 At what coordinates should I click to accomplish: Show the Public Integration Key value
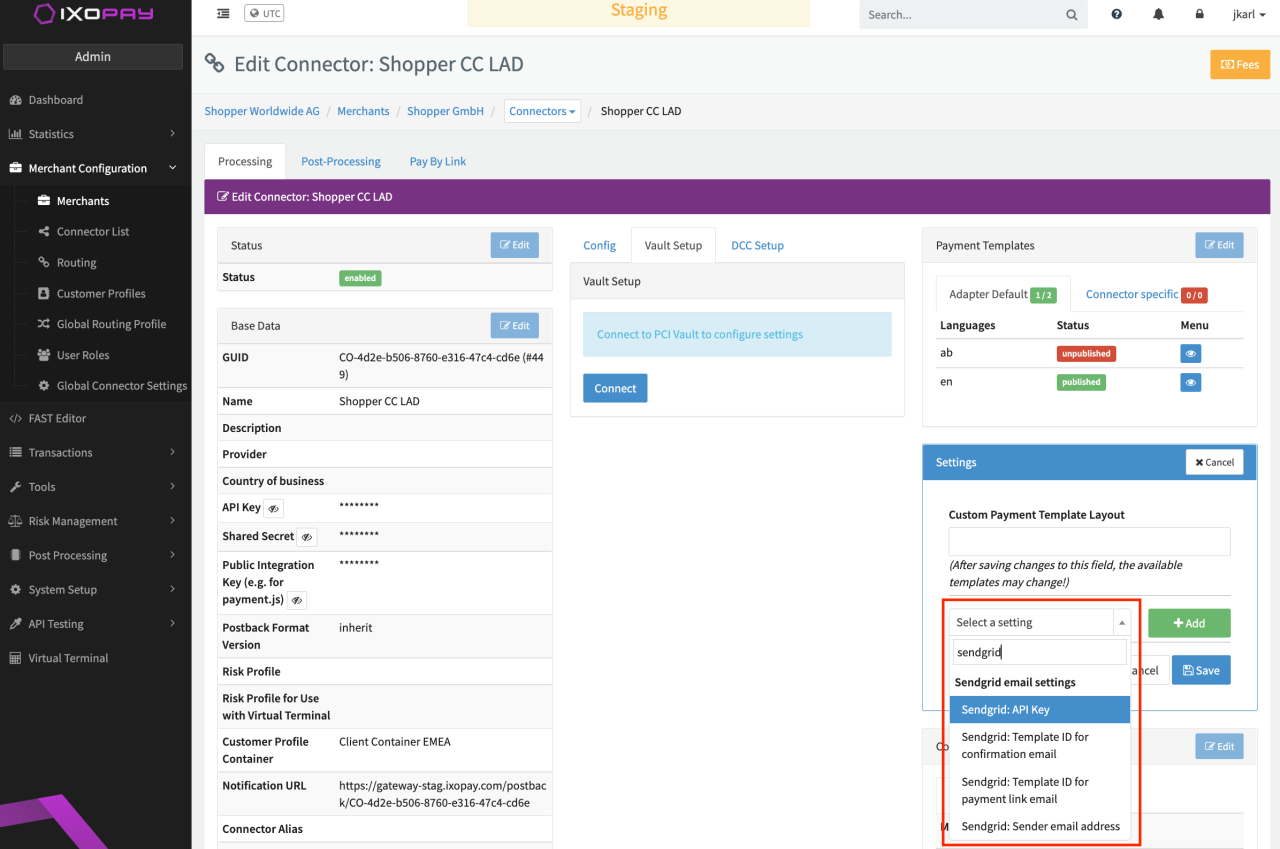tap(297, 600)
